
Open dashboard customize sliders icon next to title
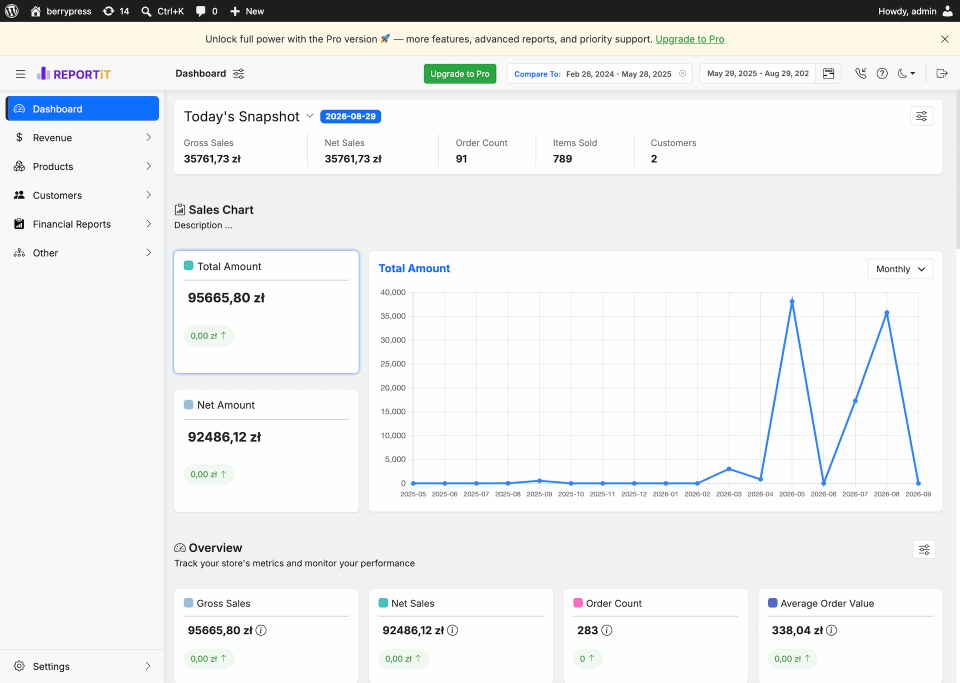pyautogui.click(x=239, y=73)
